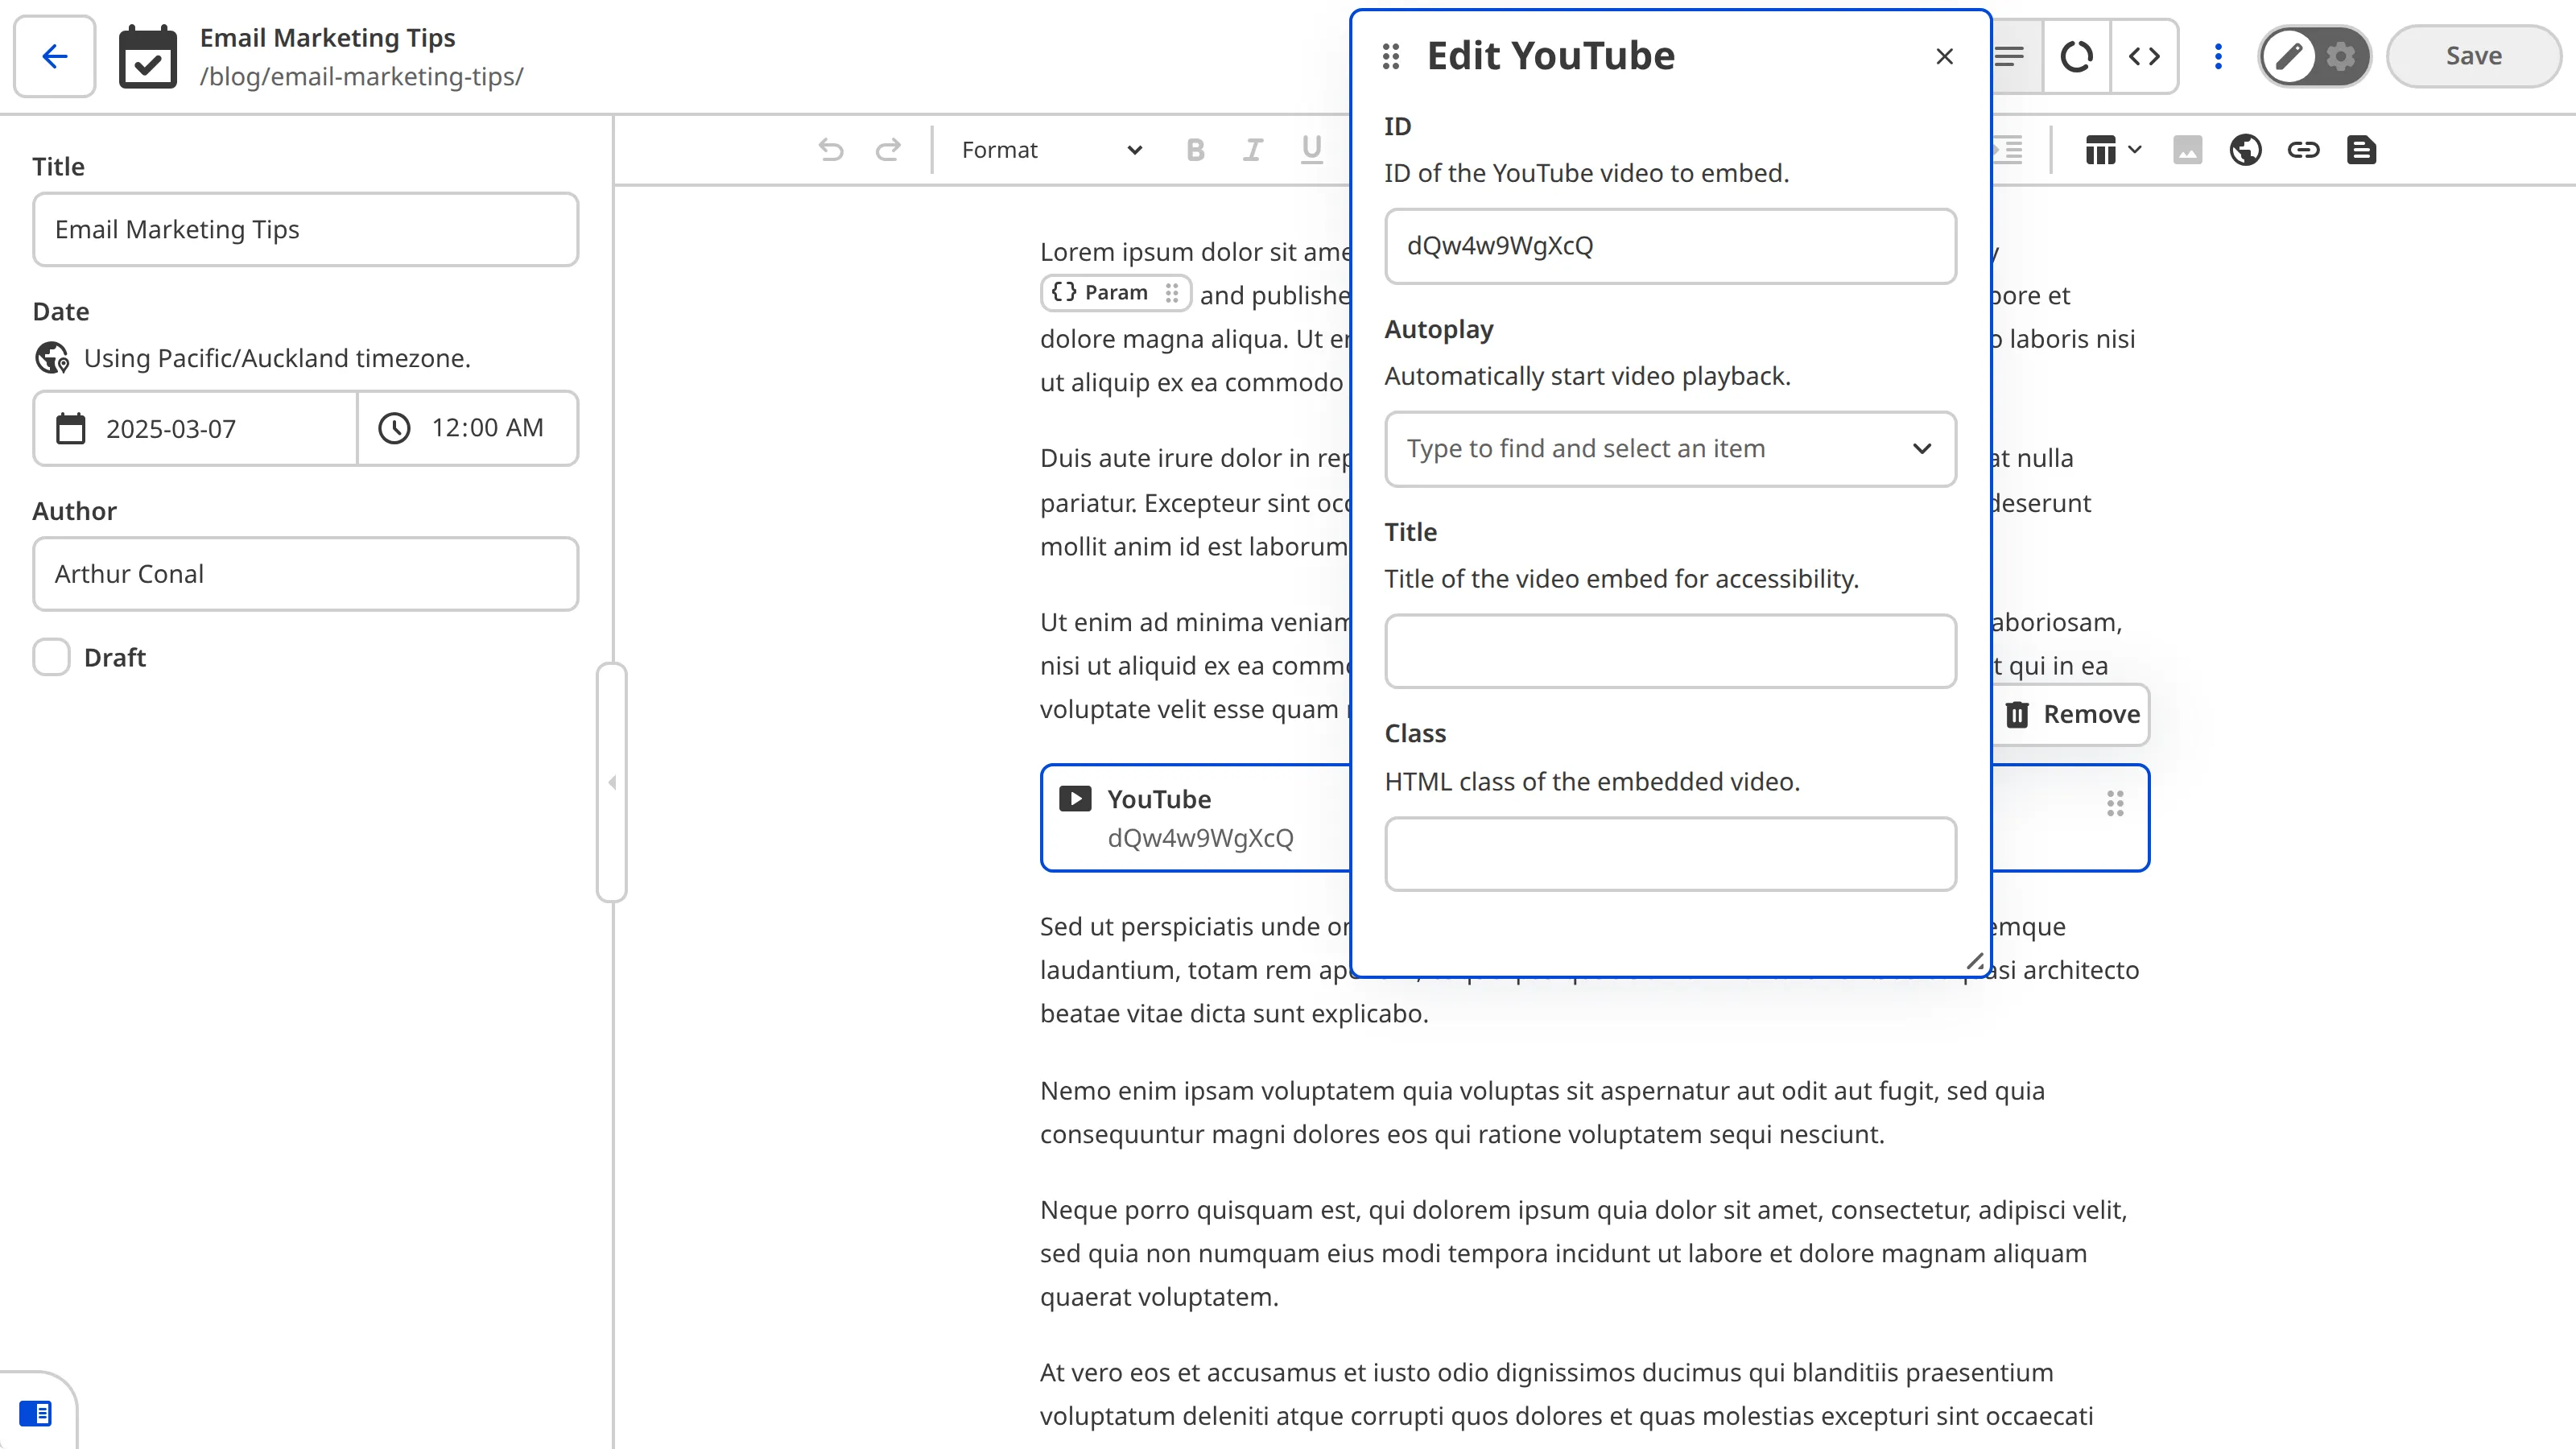Open the three-dot more options menu
The width and height of the screenshot is (2576, 1449).
point(2218,56)
